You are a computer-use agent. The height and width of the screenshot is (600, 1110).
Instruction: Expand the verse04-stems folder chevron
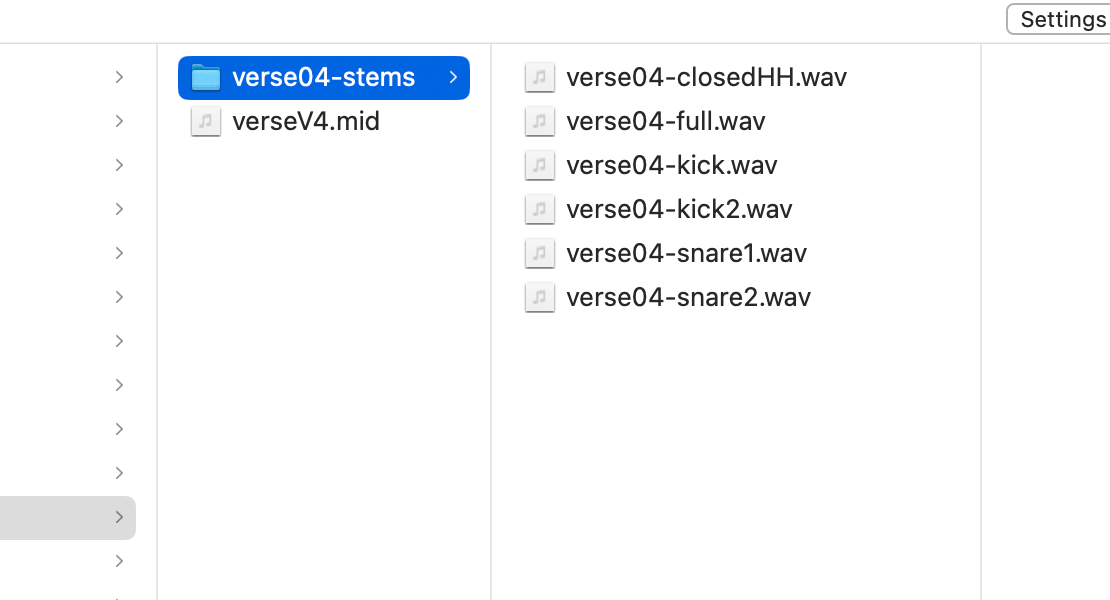point(453,77)
